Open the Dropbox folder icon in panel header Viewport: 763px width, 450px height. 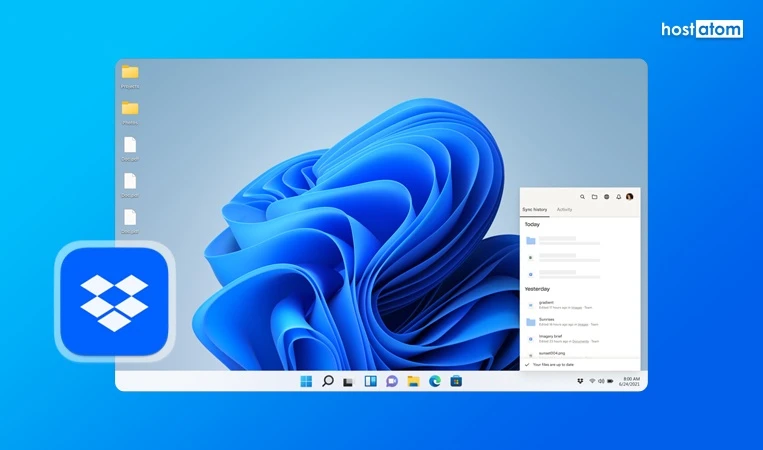click(x=594, y=197)
